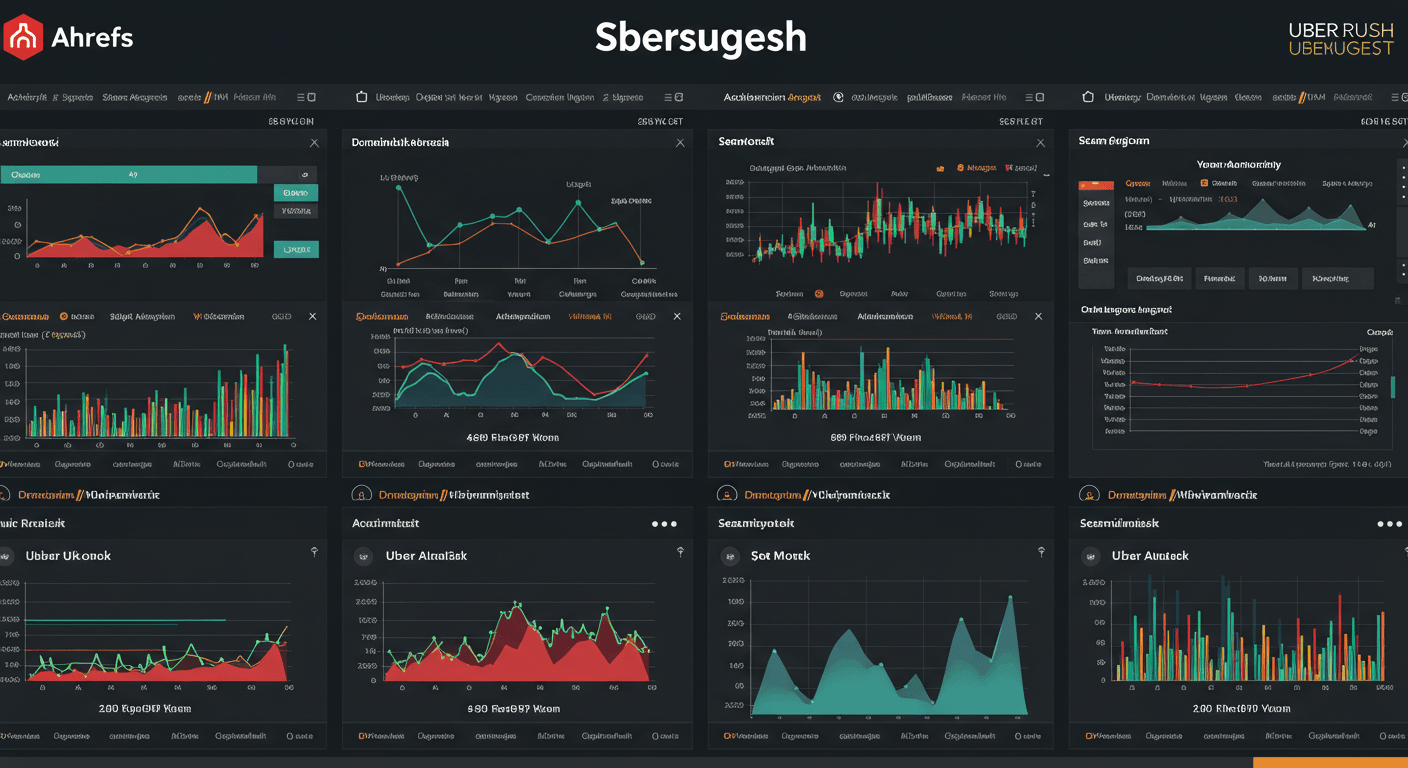1408x768 pixels.
Task: Select the first sidebar item under the red tab
Action: pos(1095,203)
